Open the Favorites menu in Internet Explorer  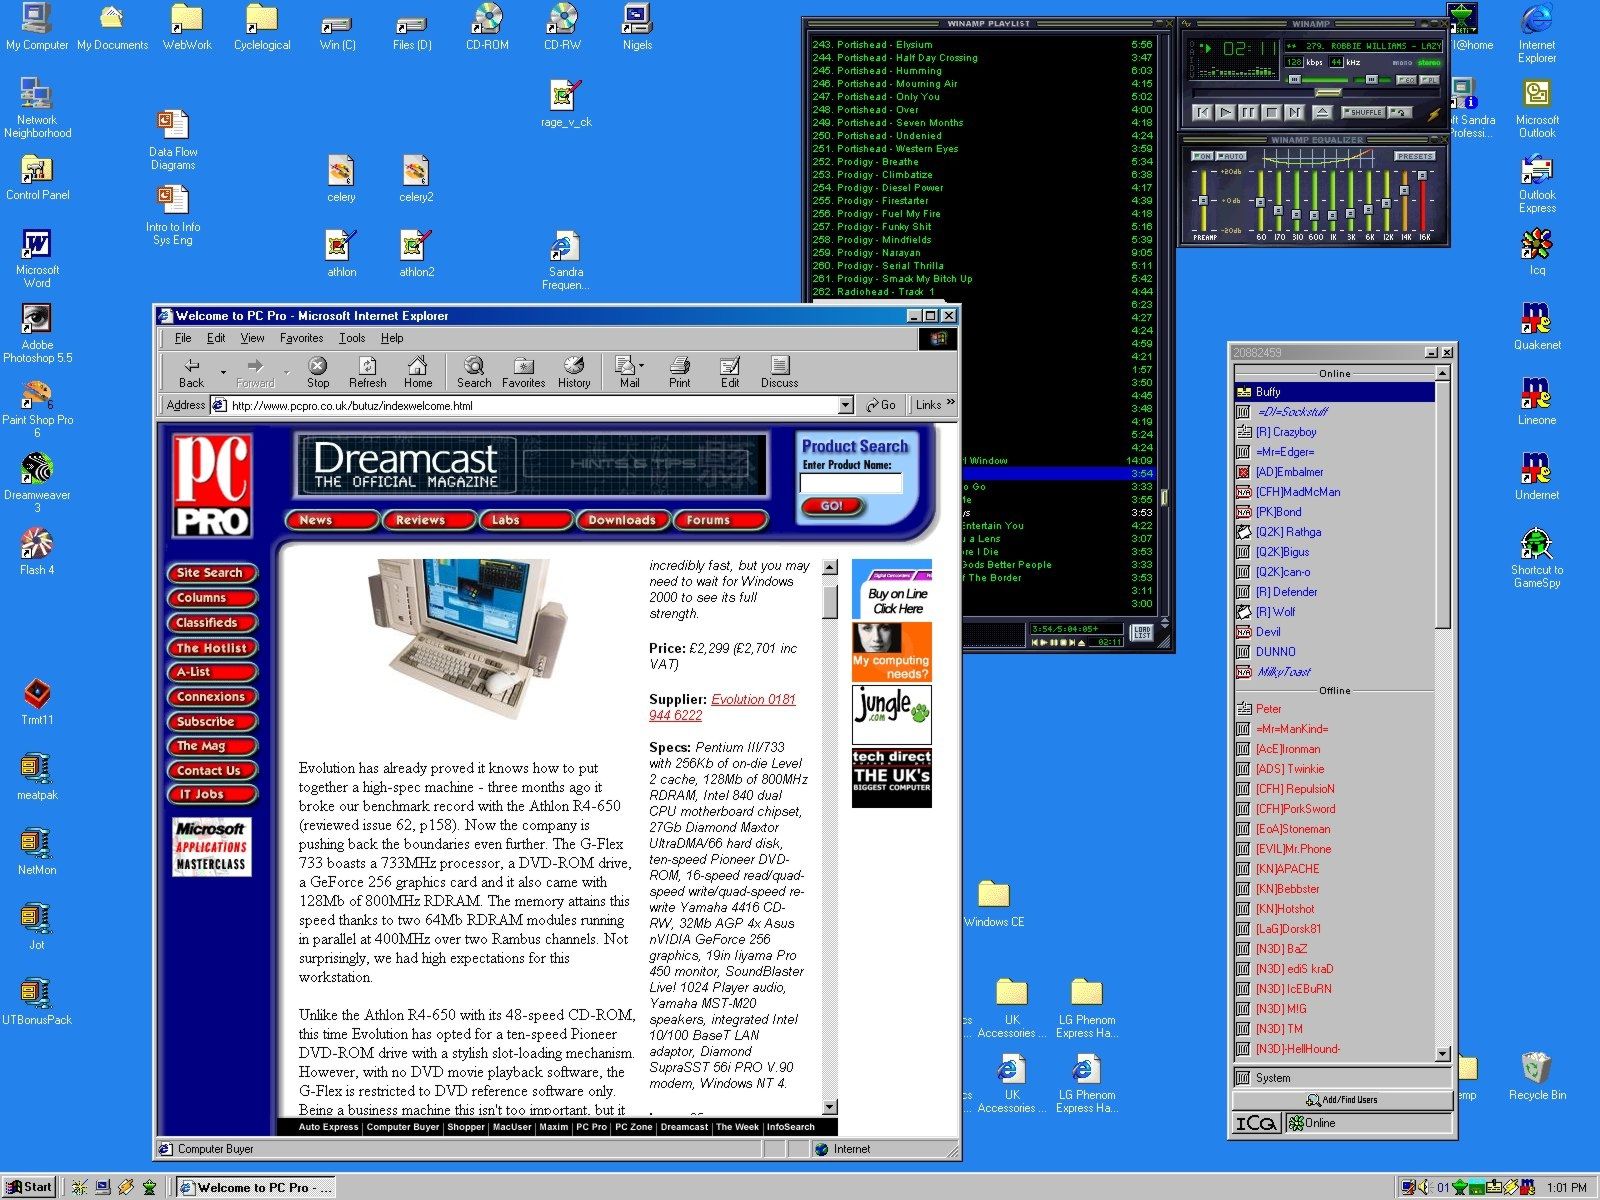[301, 338]
